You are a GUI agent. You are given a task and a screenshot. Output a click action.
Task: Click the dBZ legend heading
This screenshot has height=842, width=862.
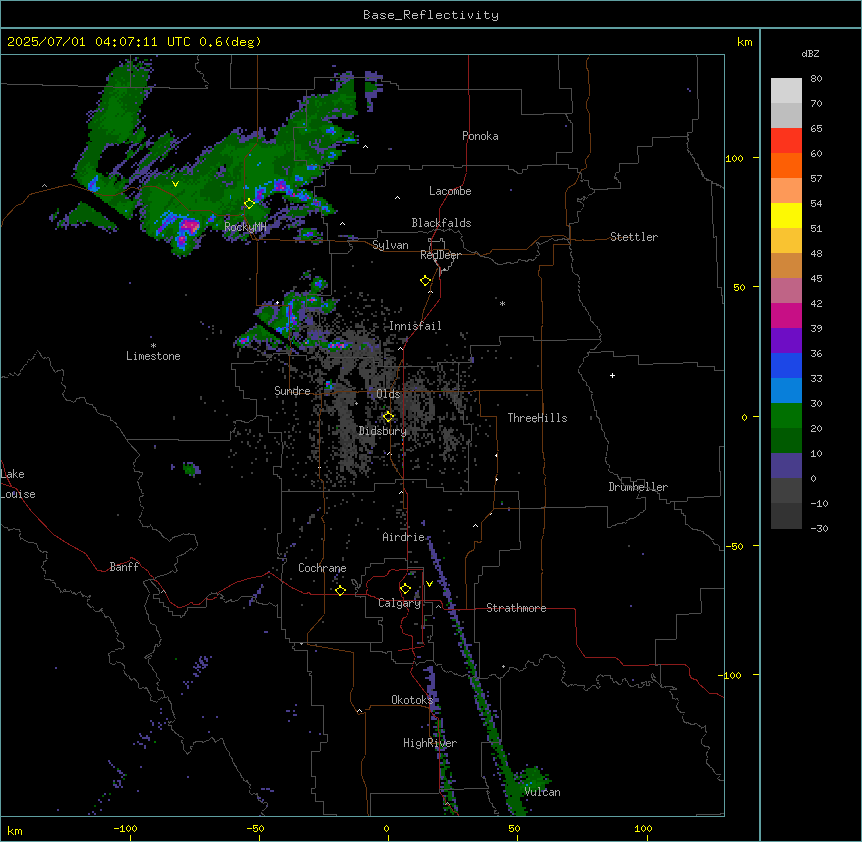810,54
